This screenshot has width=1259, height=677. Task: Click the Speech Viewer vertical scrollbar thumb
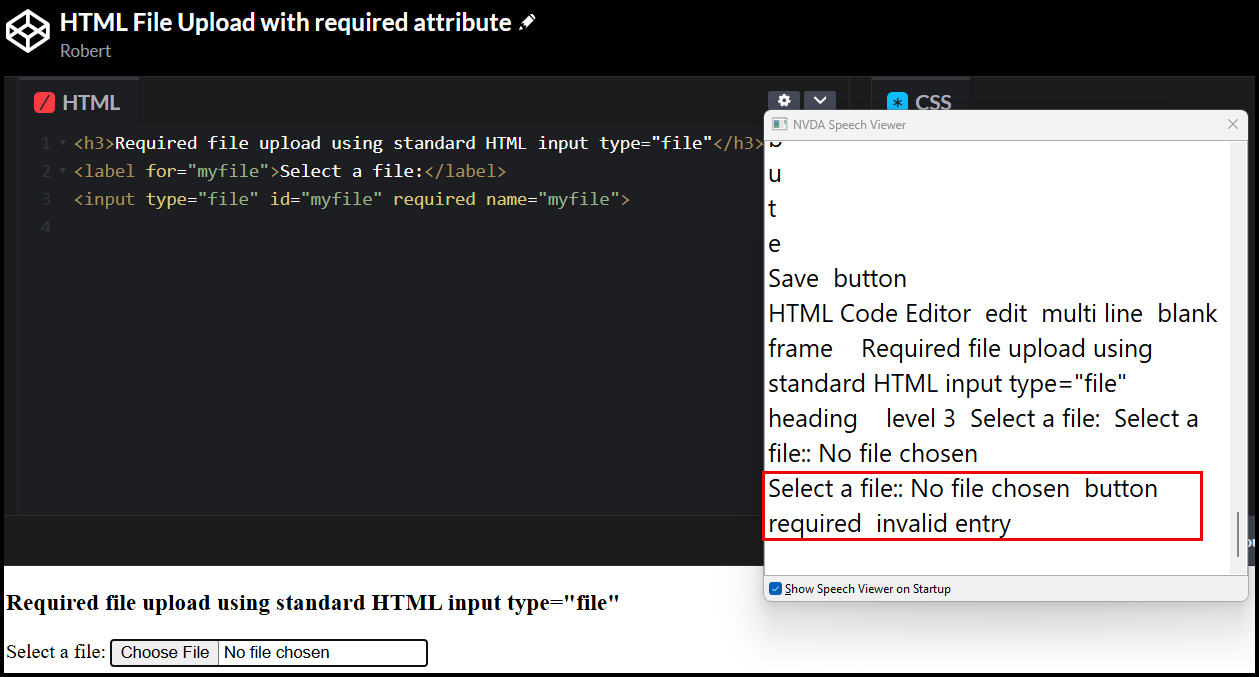point(1239,534)
